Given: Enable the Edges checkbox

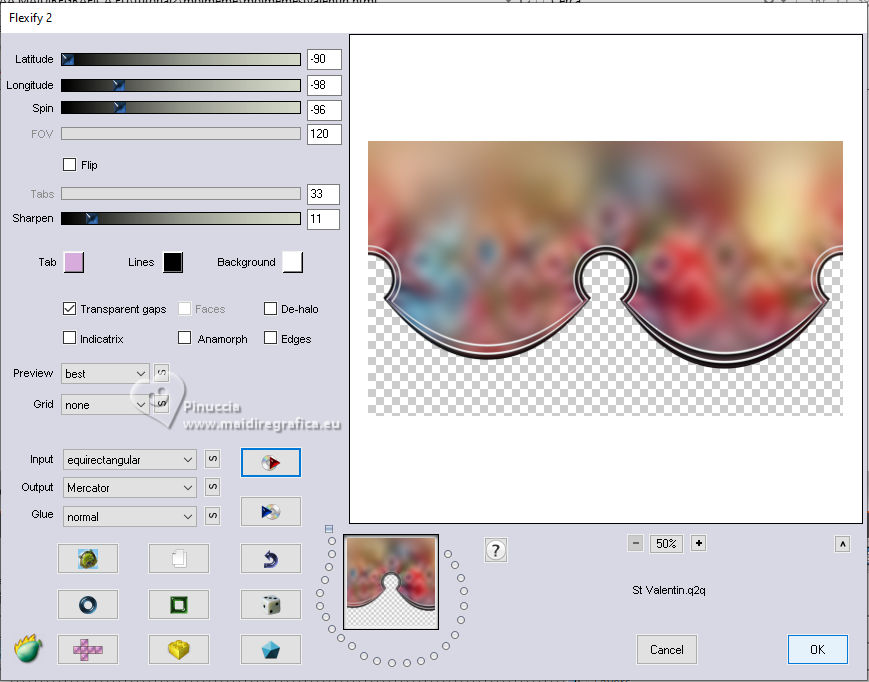Looking at the screenshot, I should [270, 338].
